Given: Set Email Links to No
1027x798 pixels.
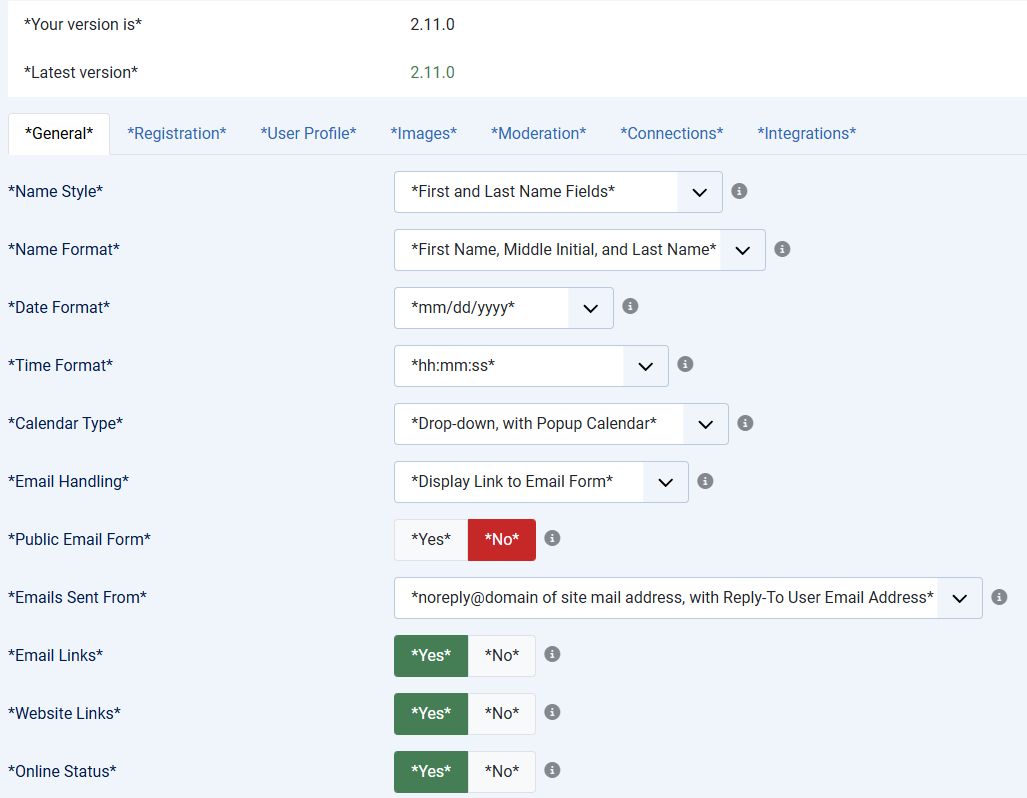Looking at the screenshot, I should click(x=502, y=656).
